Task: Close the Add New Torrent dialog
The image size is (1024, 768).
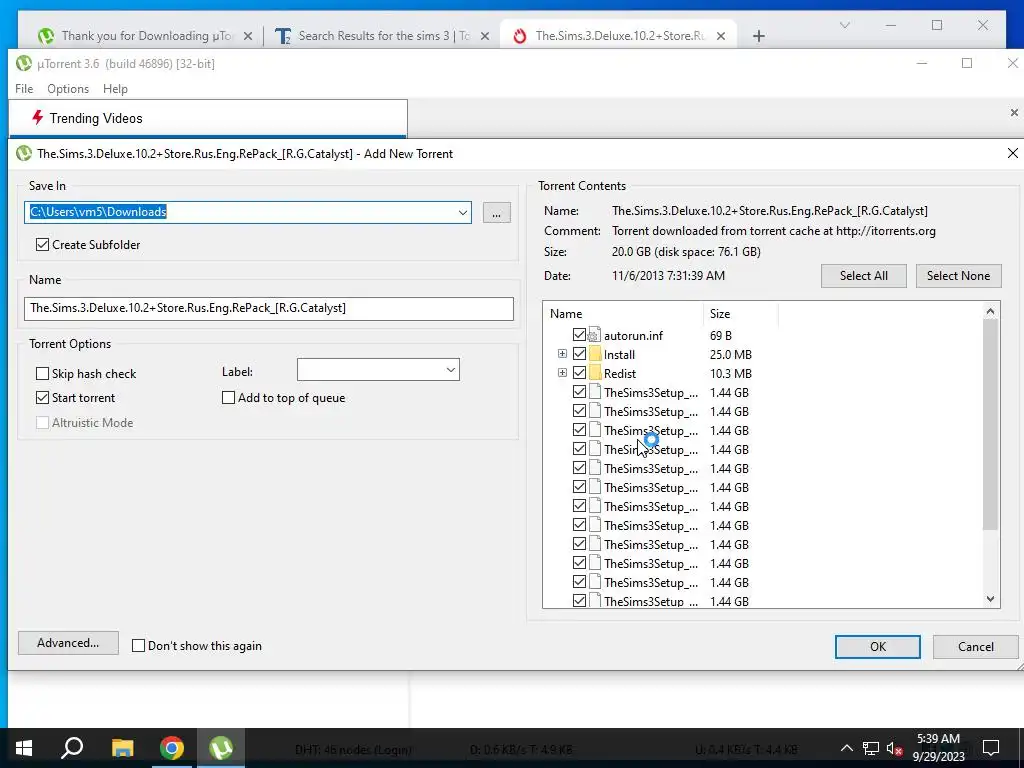Action: (x=1012, y=153)
